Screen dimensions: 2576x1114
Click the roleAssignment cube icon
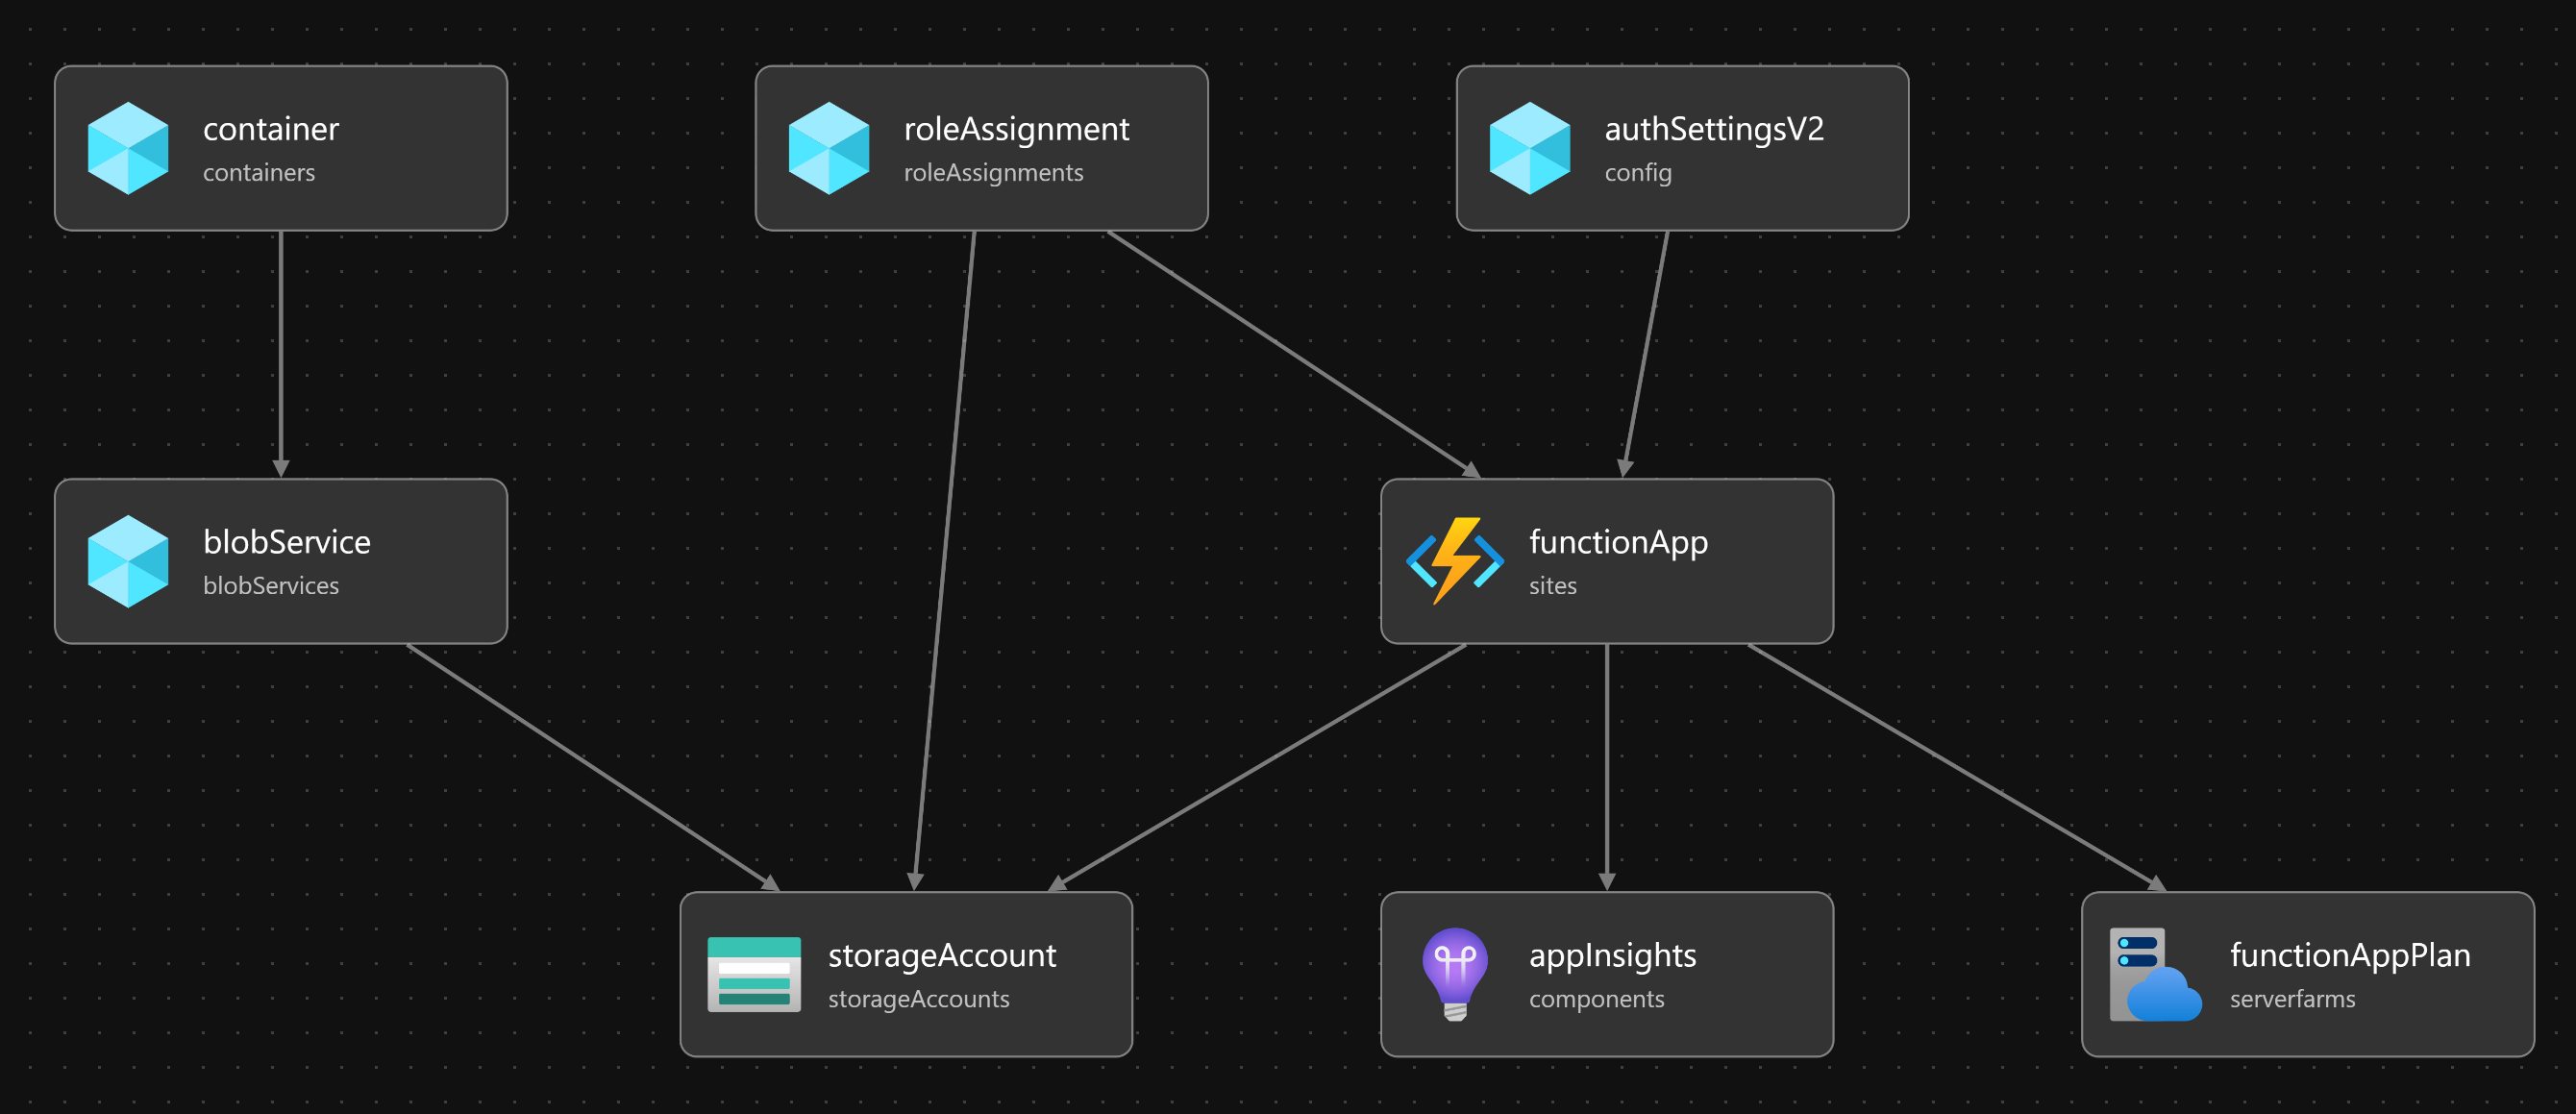tap(828, 148)
